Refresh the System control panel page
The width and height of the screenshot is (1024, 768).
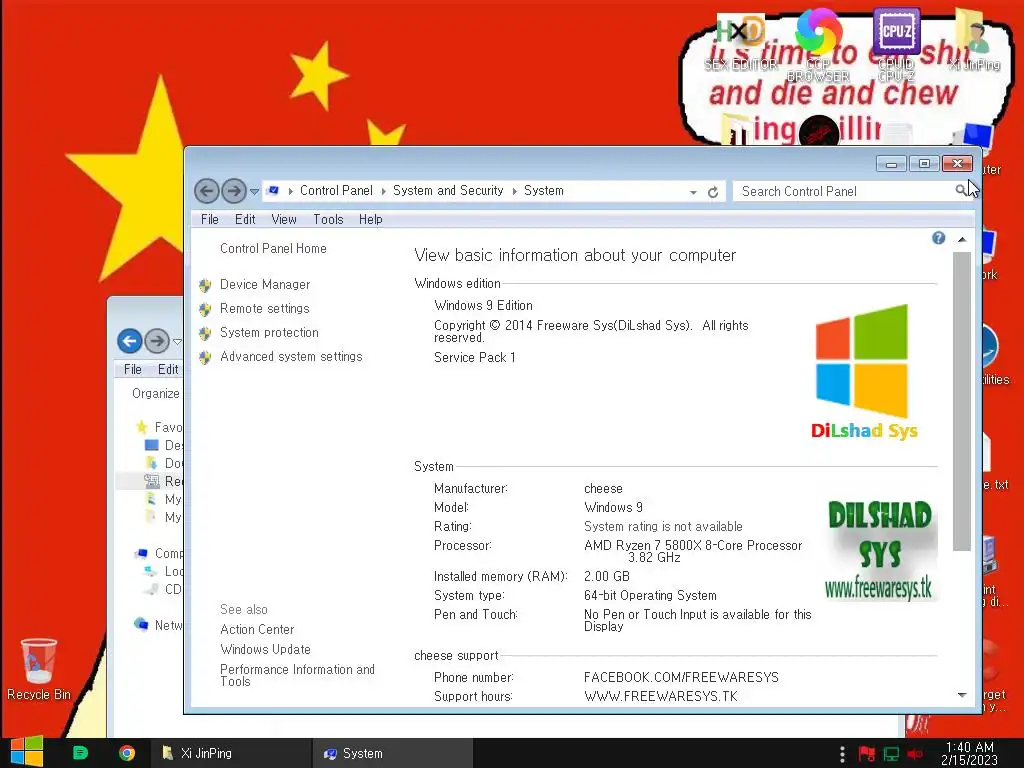713,191
